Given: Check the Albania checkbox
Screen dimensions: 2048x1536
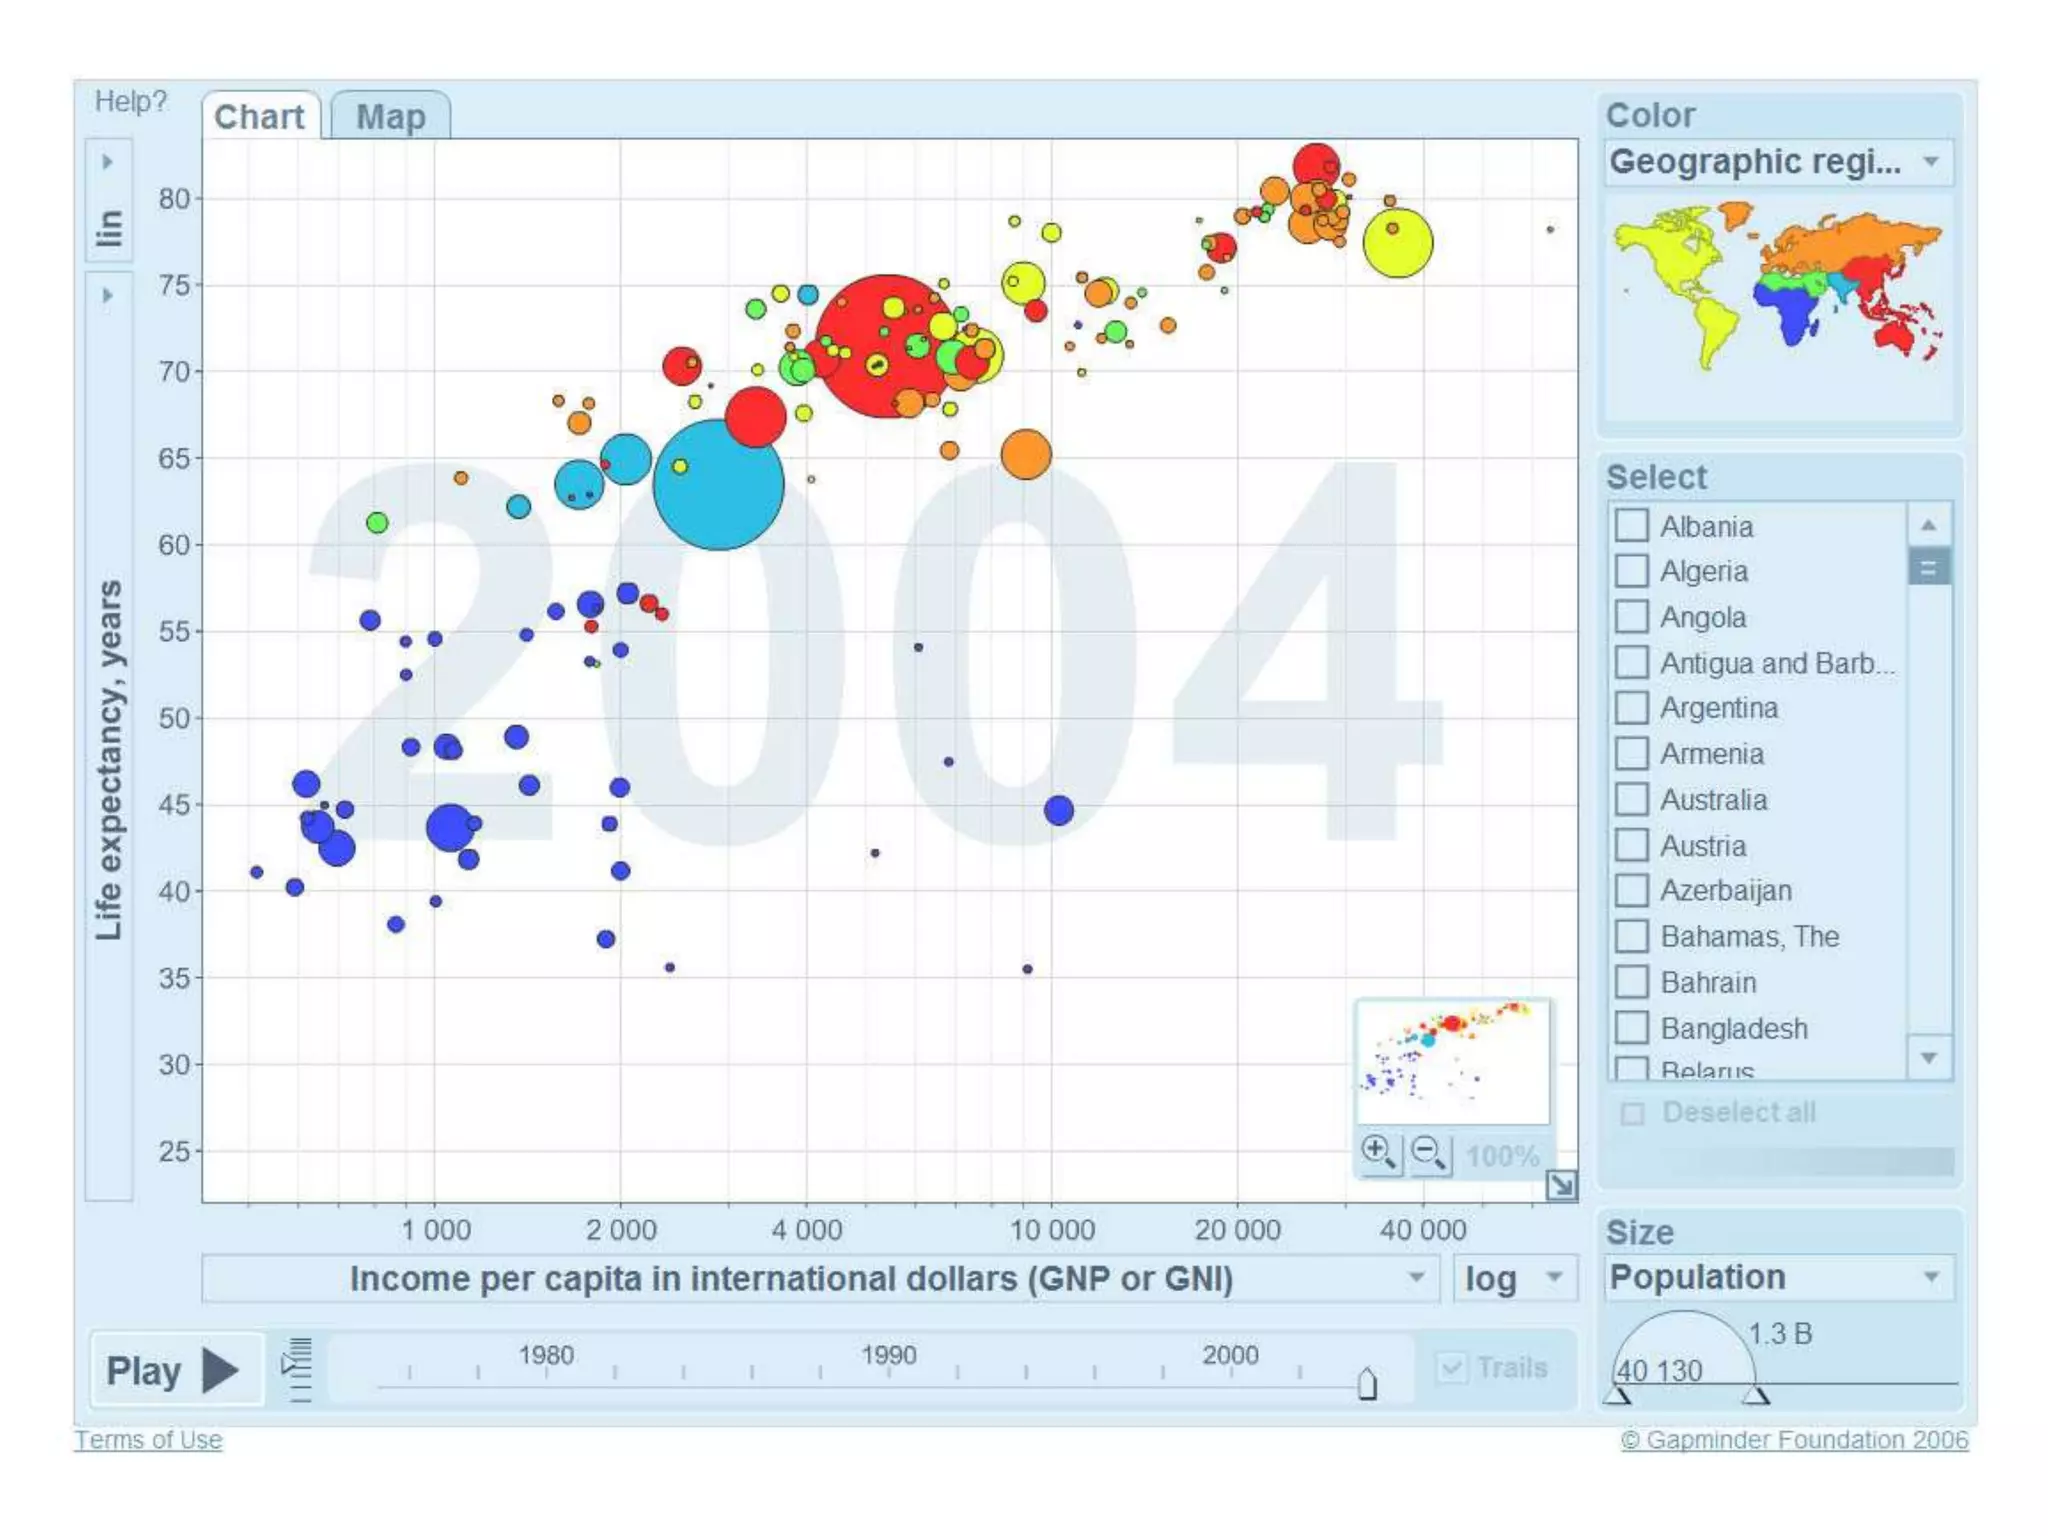Looking at the screenshot, I should pos(1632,526).
